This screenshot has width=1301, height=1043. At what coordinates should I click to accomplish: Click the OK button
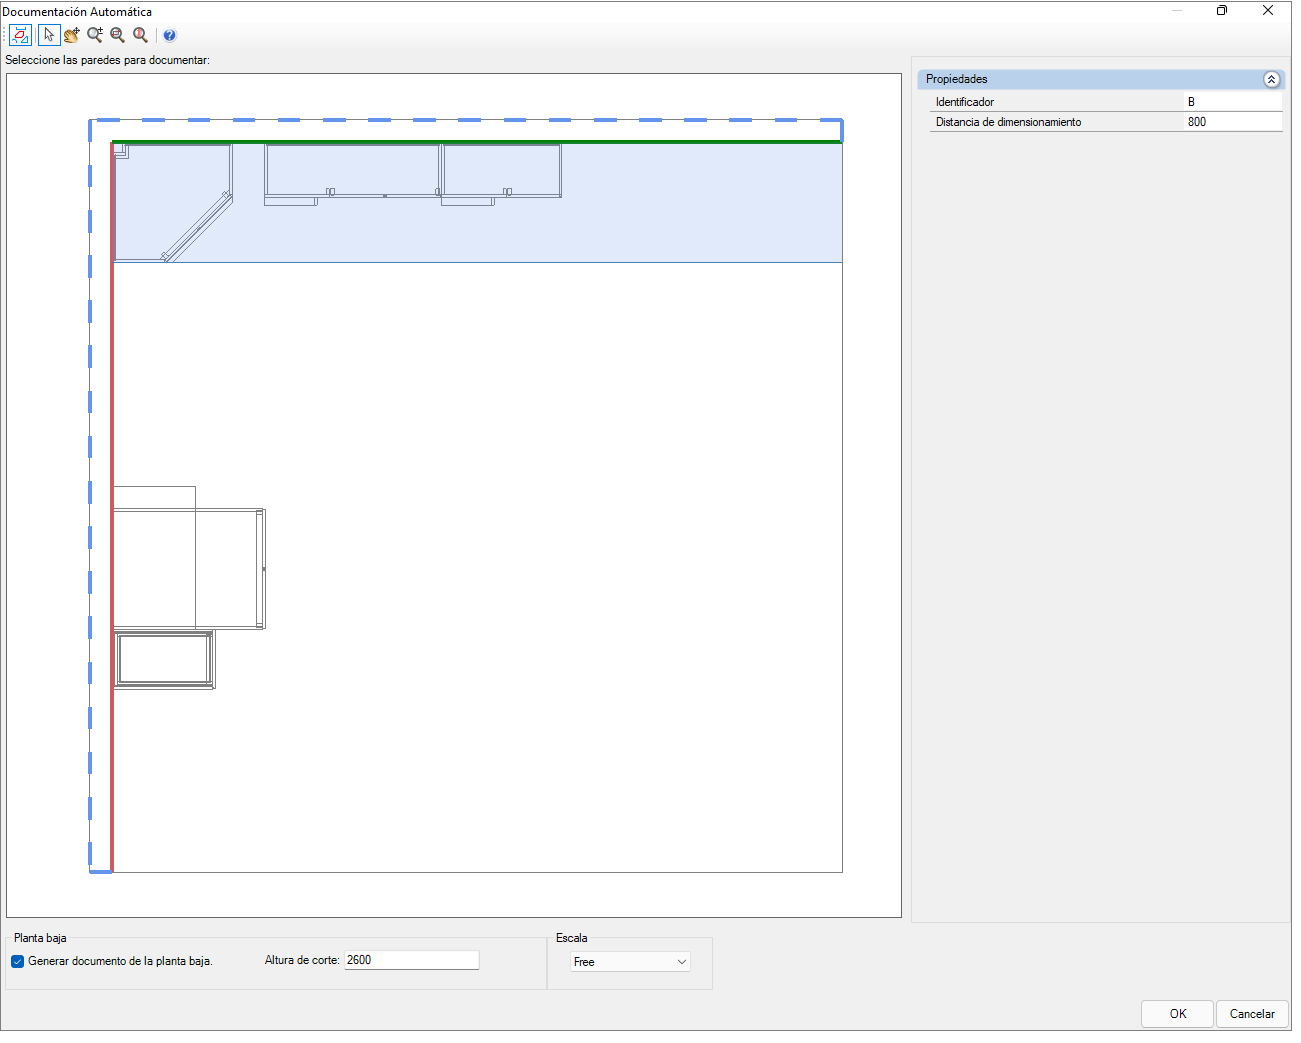[1177, 1013]
